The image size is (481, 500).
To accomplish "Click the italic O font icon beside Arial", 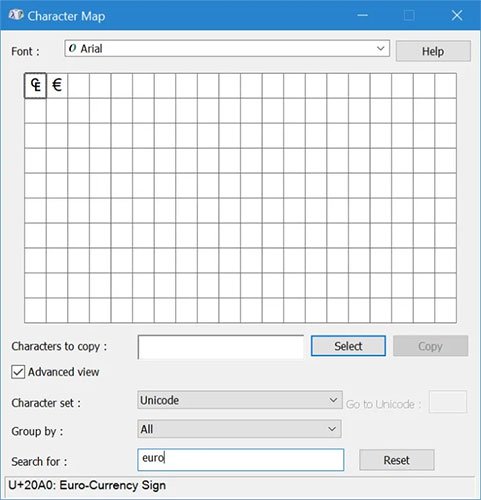I will pyautogui.click(x=72, y=49).
